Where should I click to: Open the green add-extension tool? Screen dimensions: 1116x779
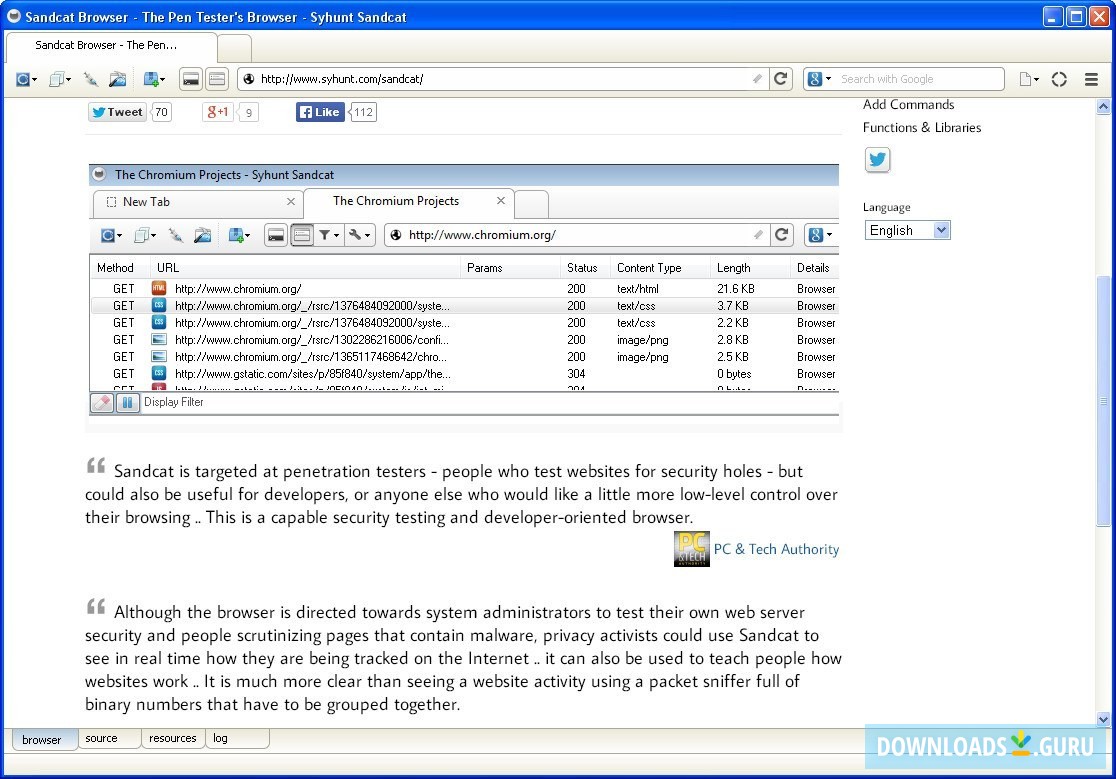click(150, 78)
